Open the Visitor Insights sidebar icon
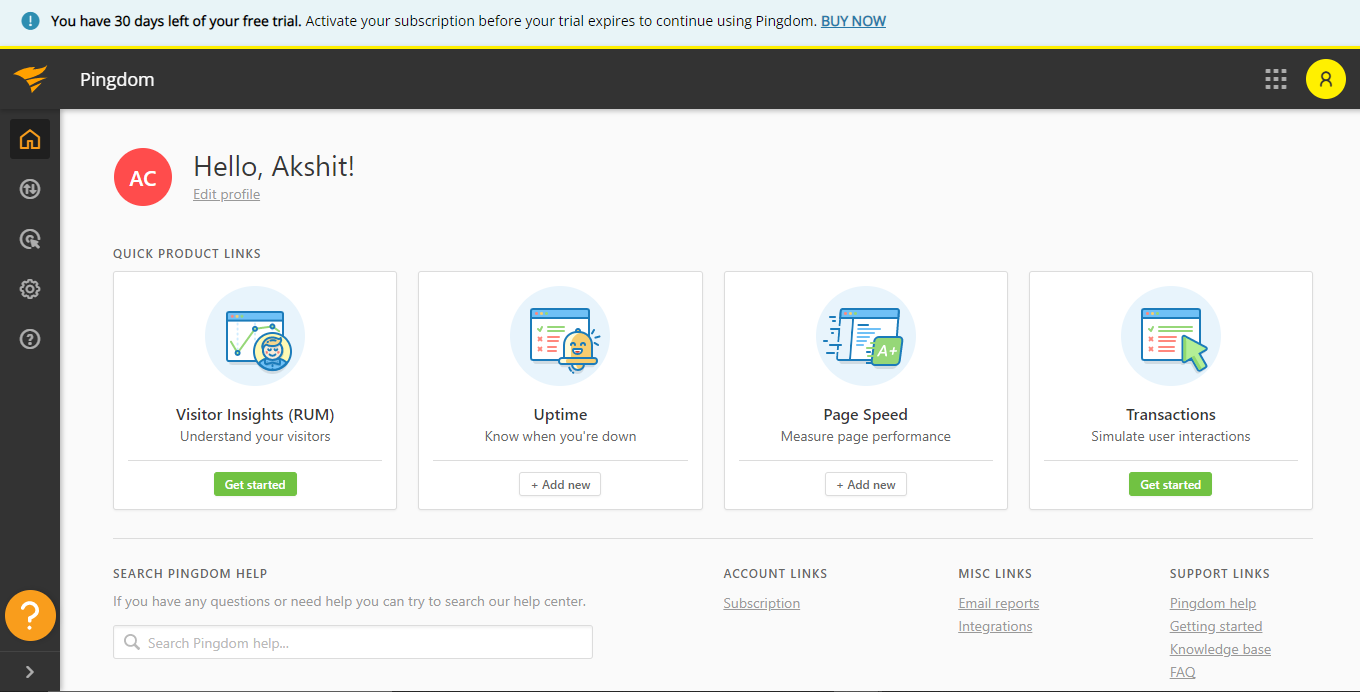This screenshot has width=1360, height=692. point(30,239)
